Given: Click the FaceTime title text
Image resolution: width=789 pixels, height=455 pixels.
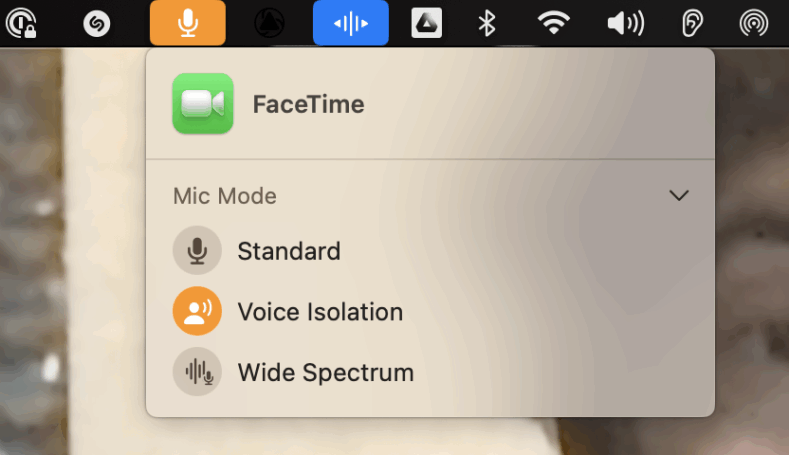Looking at the screenshot, I should pos(308,104).
